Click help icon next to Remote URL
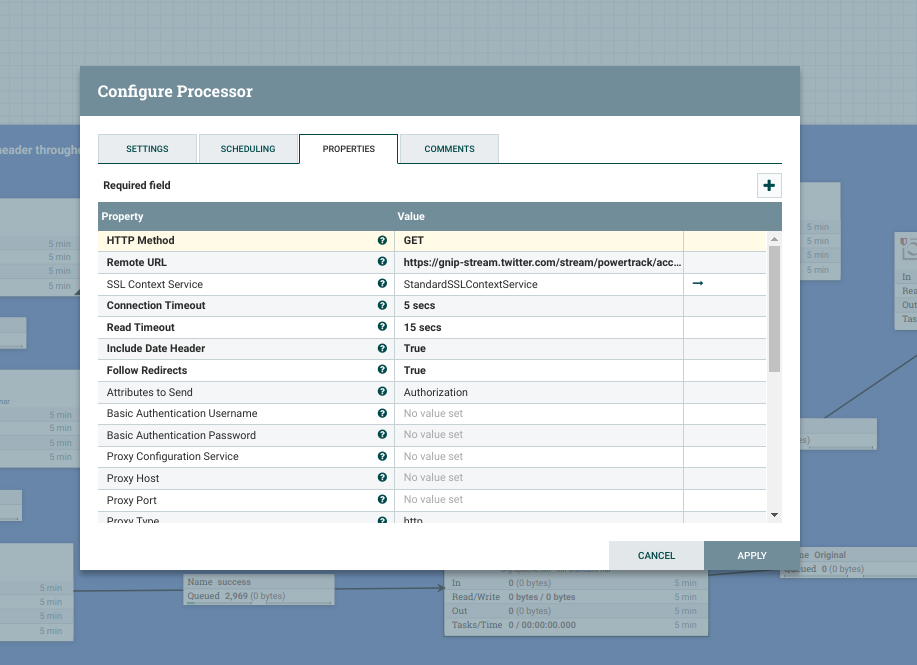Image resolution: width=917 pixels, height=665 pixels. [x=382, y=262]
